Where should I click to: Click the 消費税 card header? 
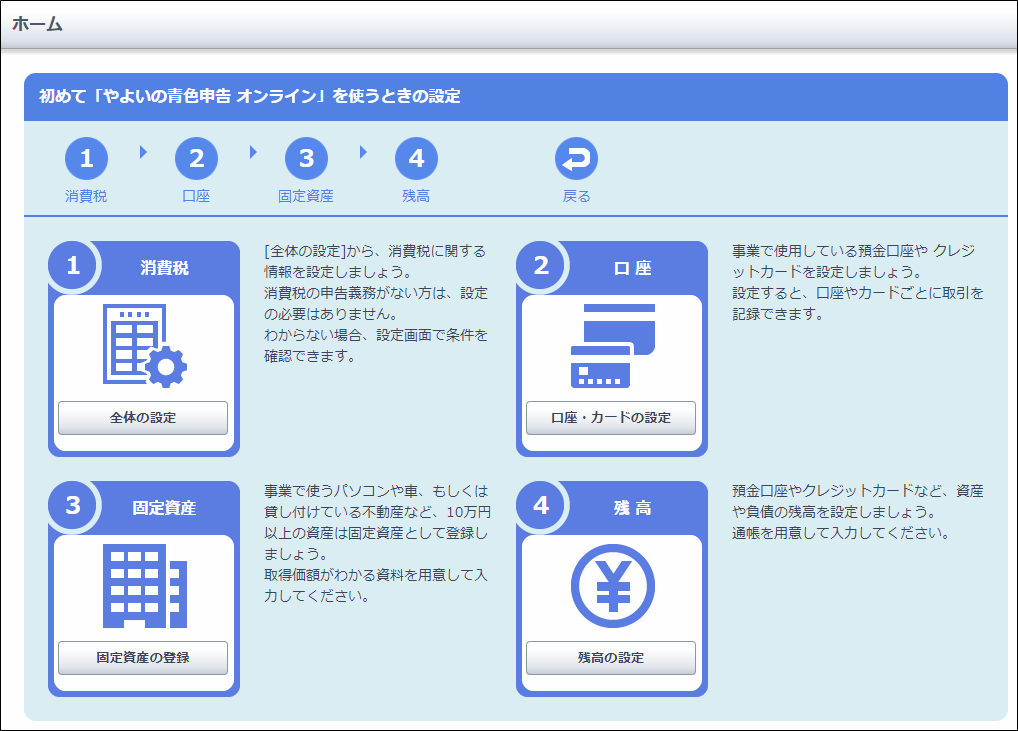(164, 268)
